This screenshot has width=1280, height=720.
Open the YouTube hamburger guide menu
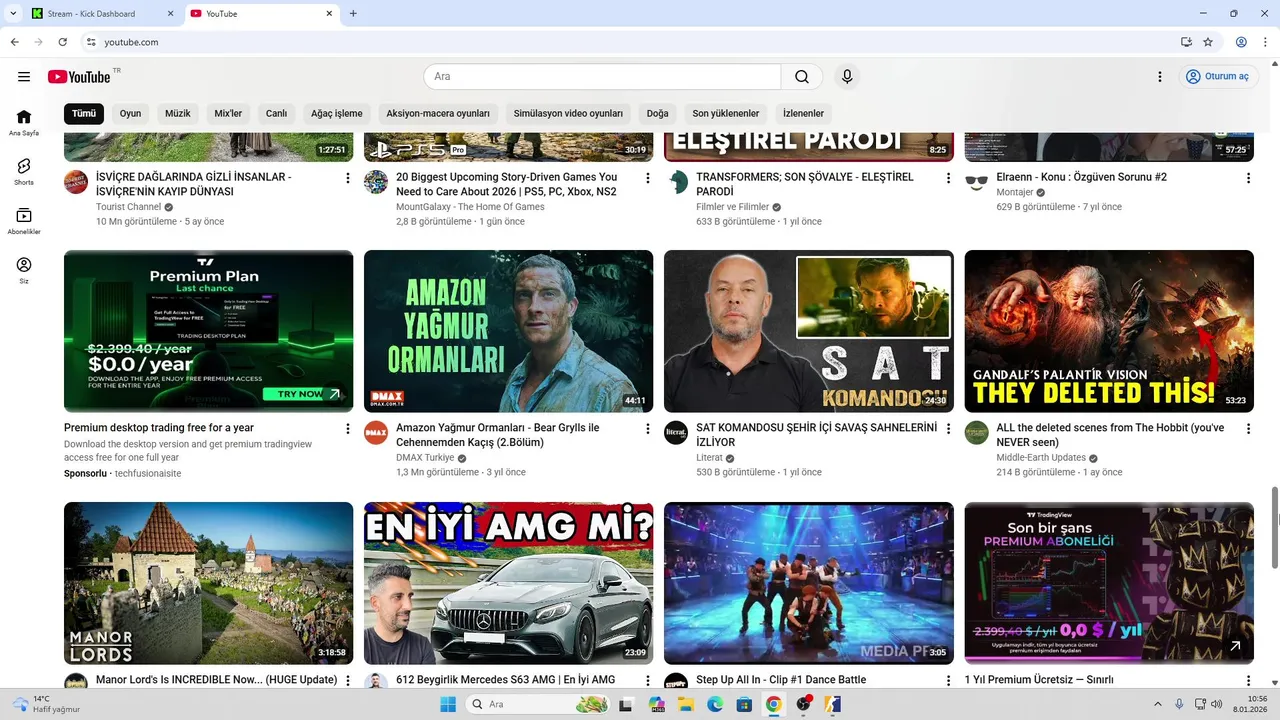[24, 77]
